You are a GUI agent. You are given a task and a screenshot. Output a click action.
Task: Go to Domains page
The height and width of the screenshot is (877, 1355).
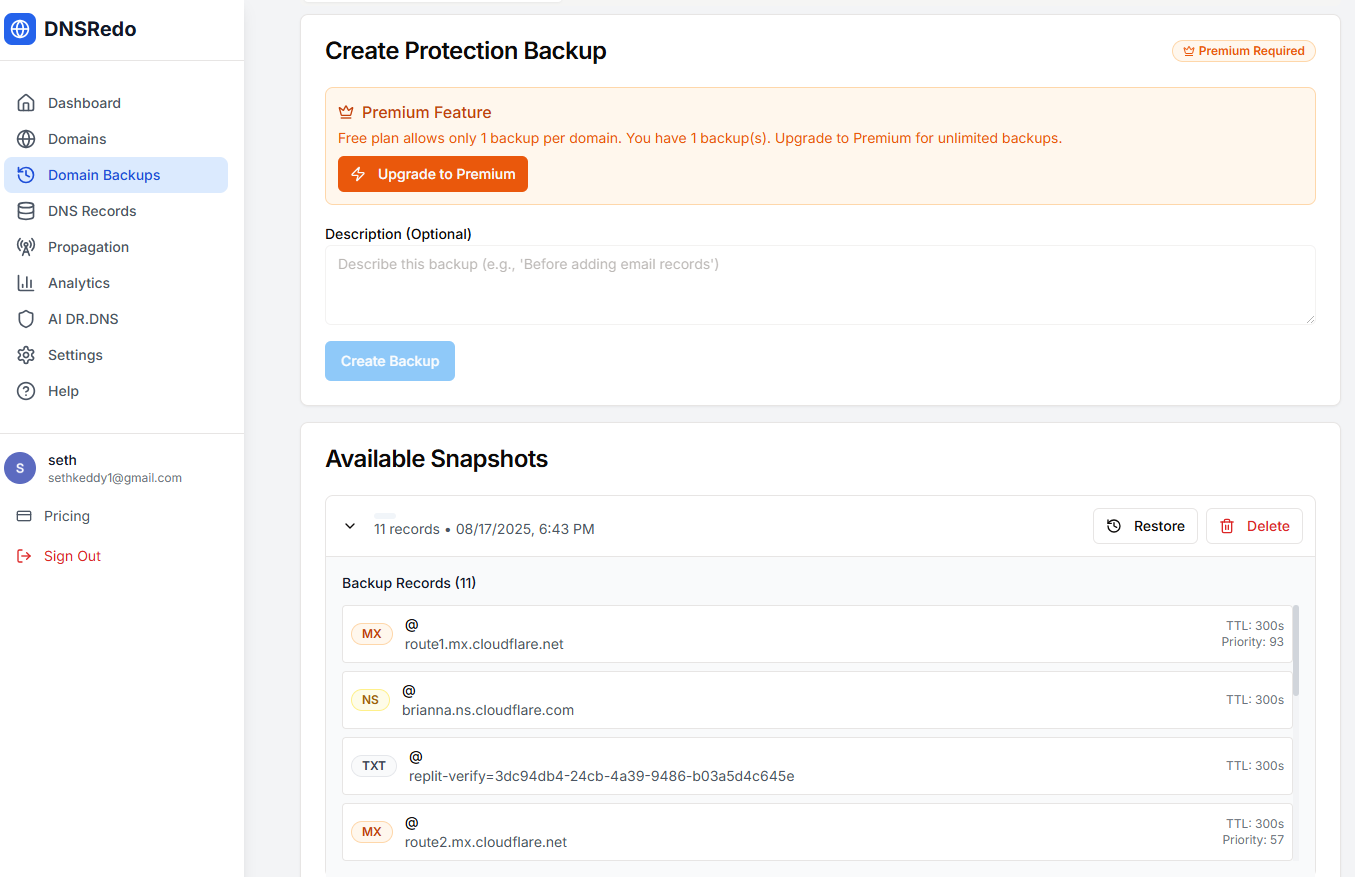point(116,139)
